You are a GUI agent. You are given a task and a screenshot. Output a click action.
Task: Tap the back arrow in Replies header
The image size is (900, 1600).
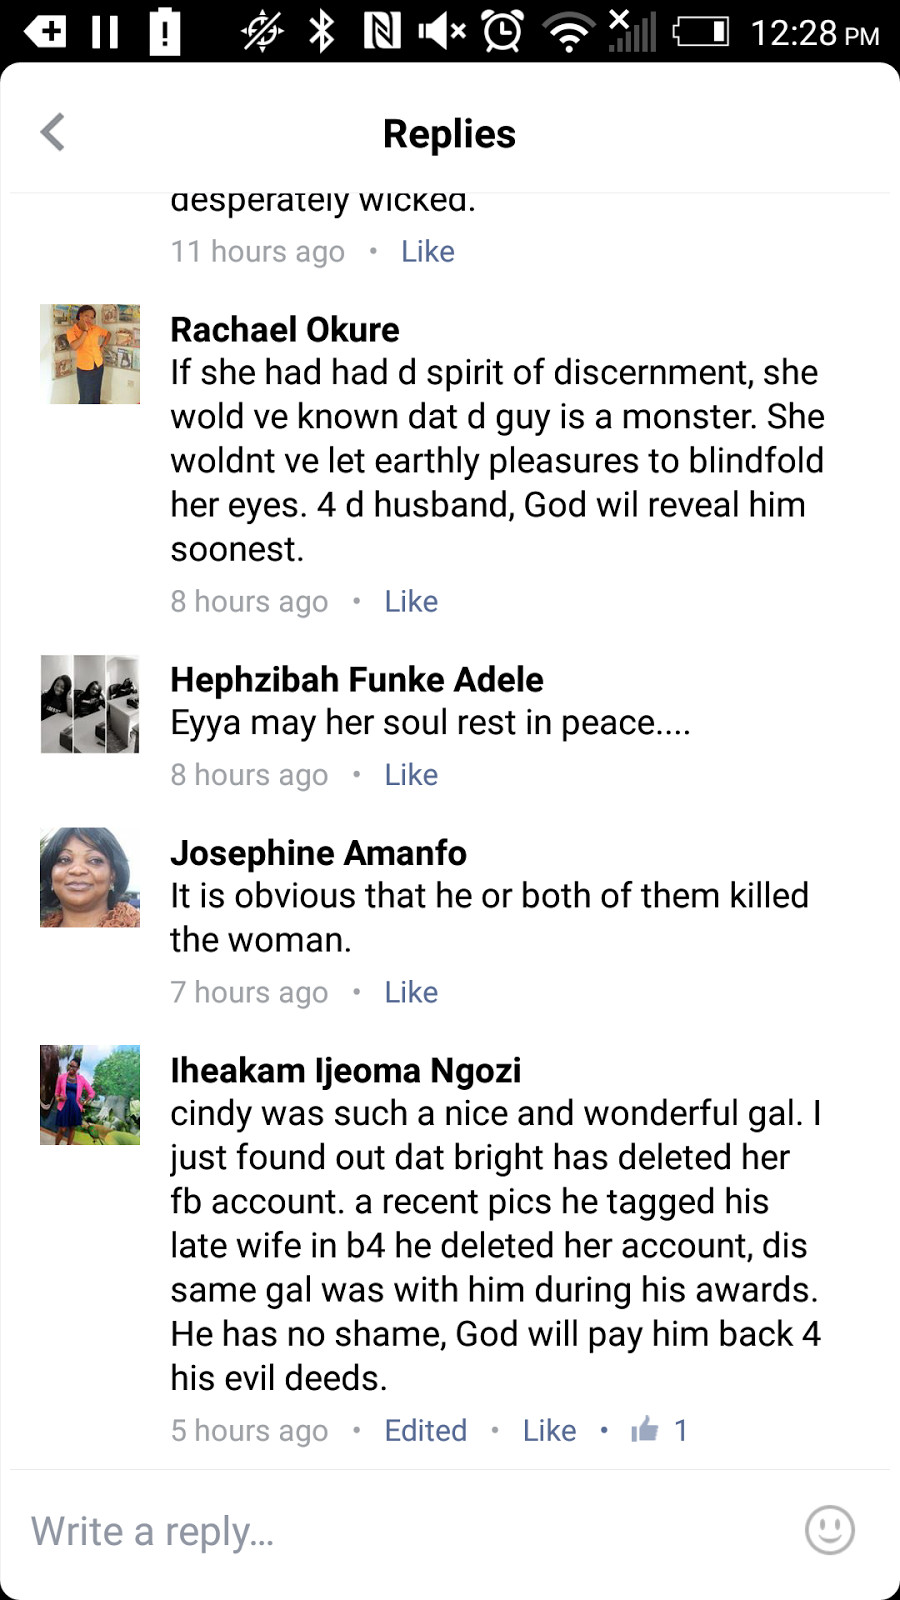click(53, 132)
